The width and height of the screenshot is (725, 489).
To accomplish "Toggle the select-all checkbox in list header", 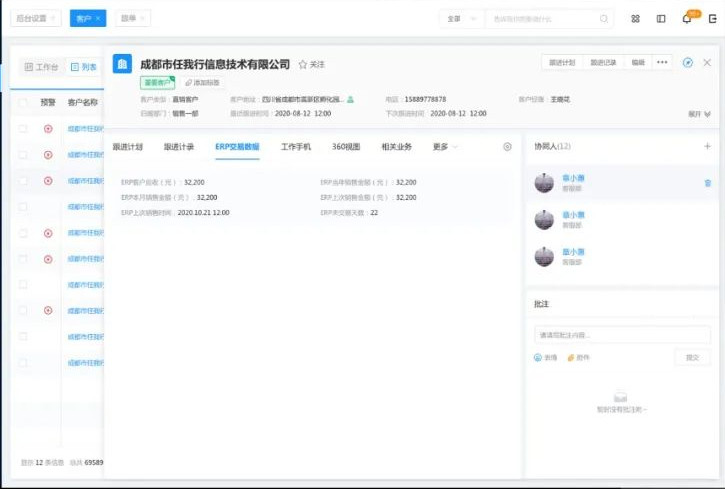I will coord(23,103).
